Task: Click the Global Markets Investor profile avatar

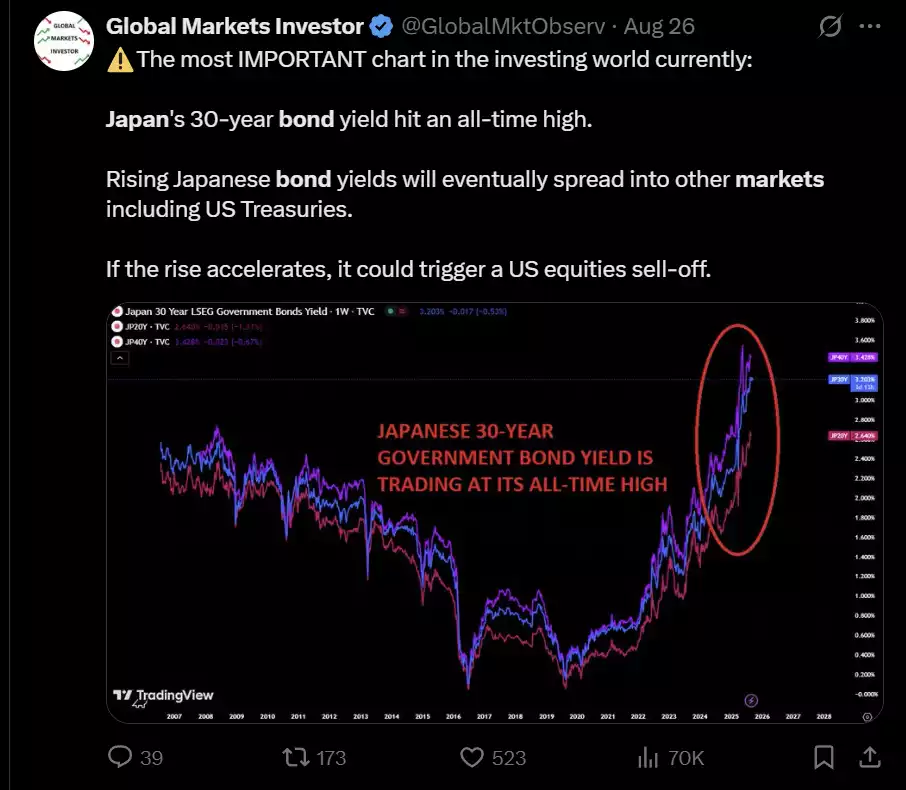Action: (x=64, y=40)
